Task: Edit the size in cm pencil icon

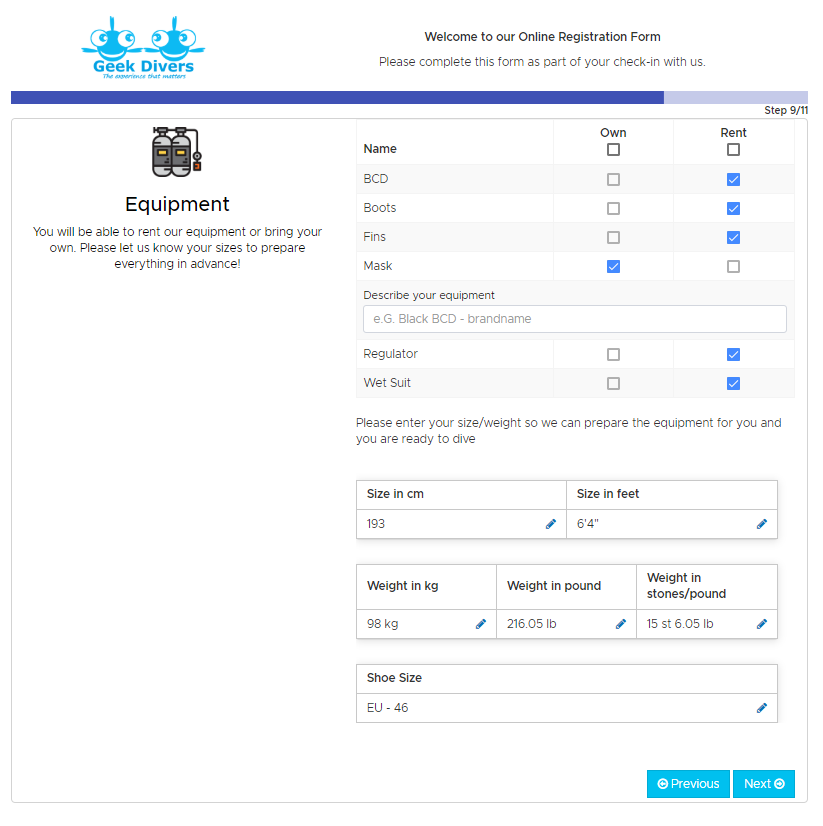Action: pos(551,524)
